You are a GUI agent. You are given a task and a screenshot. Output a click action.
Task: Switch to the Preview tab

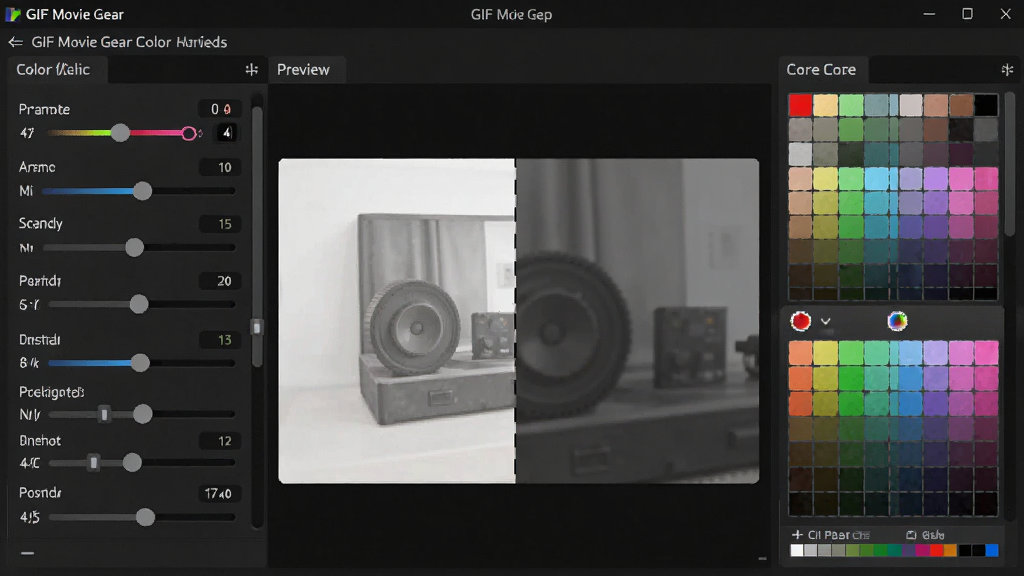point(304,70)
